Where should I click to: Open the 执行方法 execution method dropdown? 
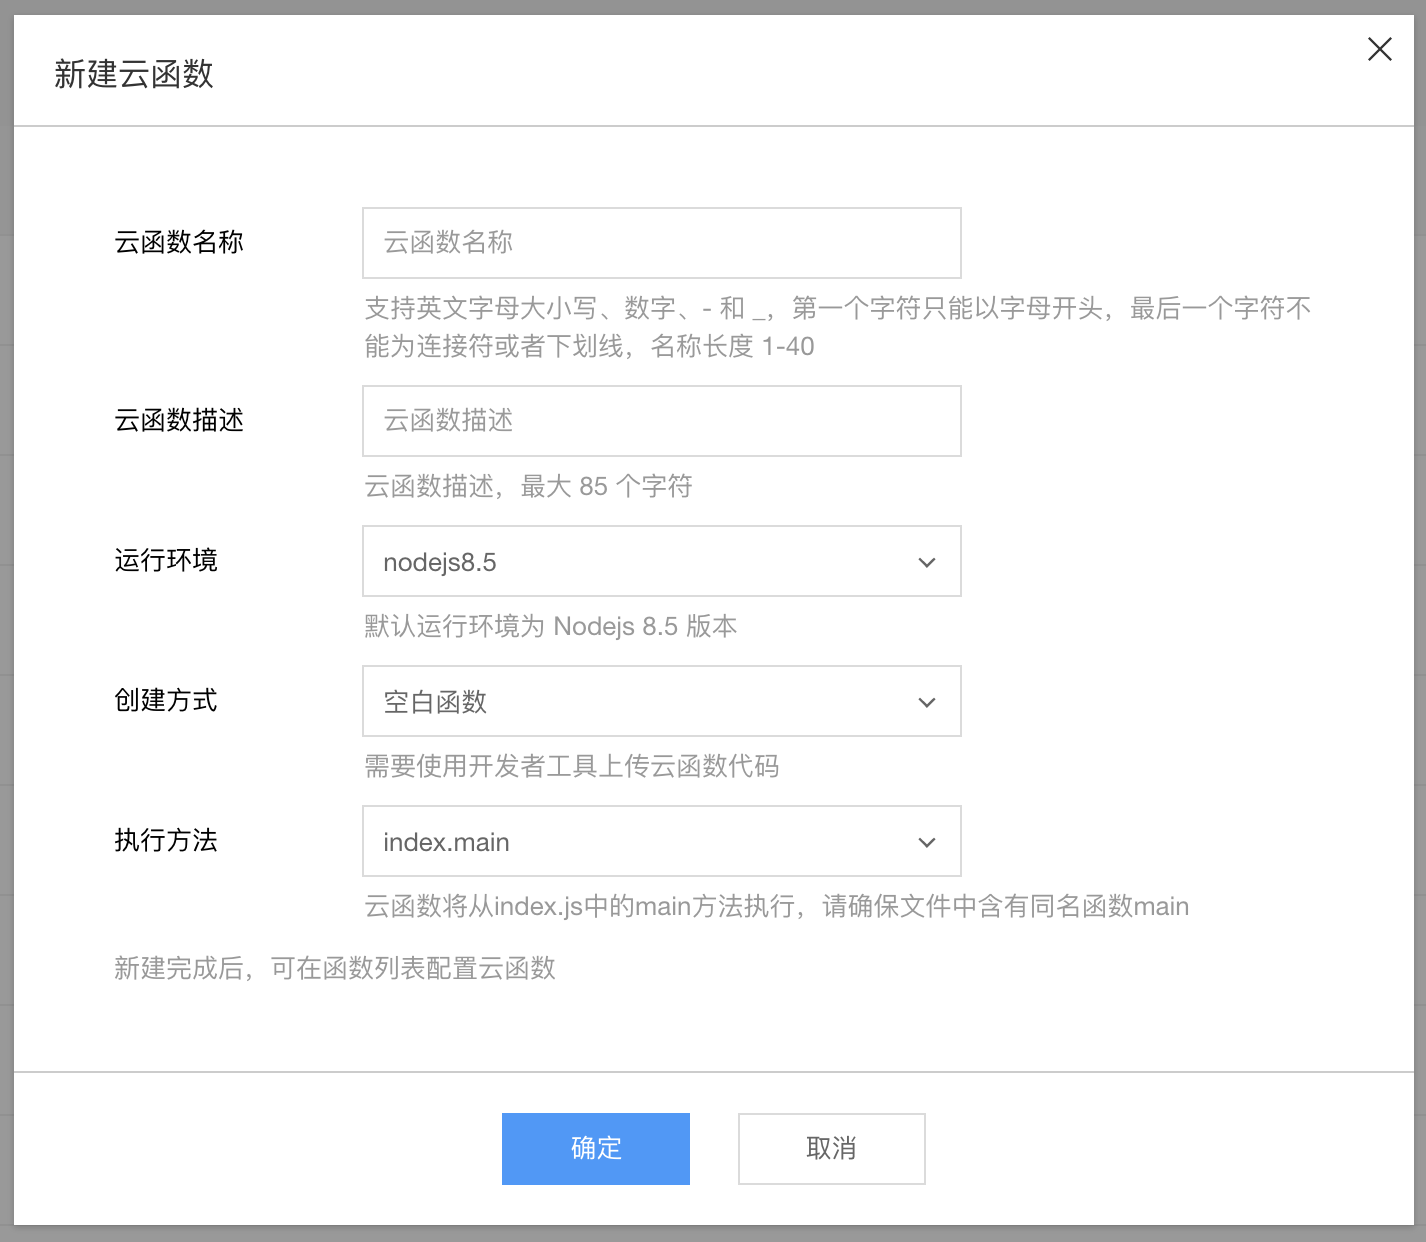pyautogui.click(x=661, y=841)
